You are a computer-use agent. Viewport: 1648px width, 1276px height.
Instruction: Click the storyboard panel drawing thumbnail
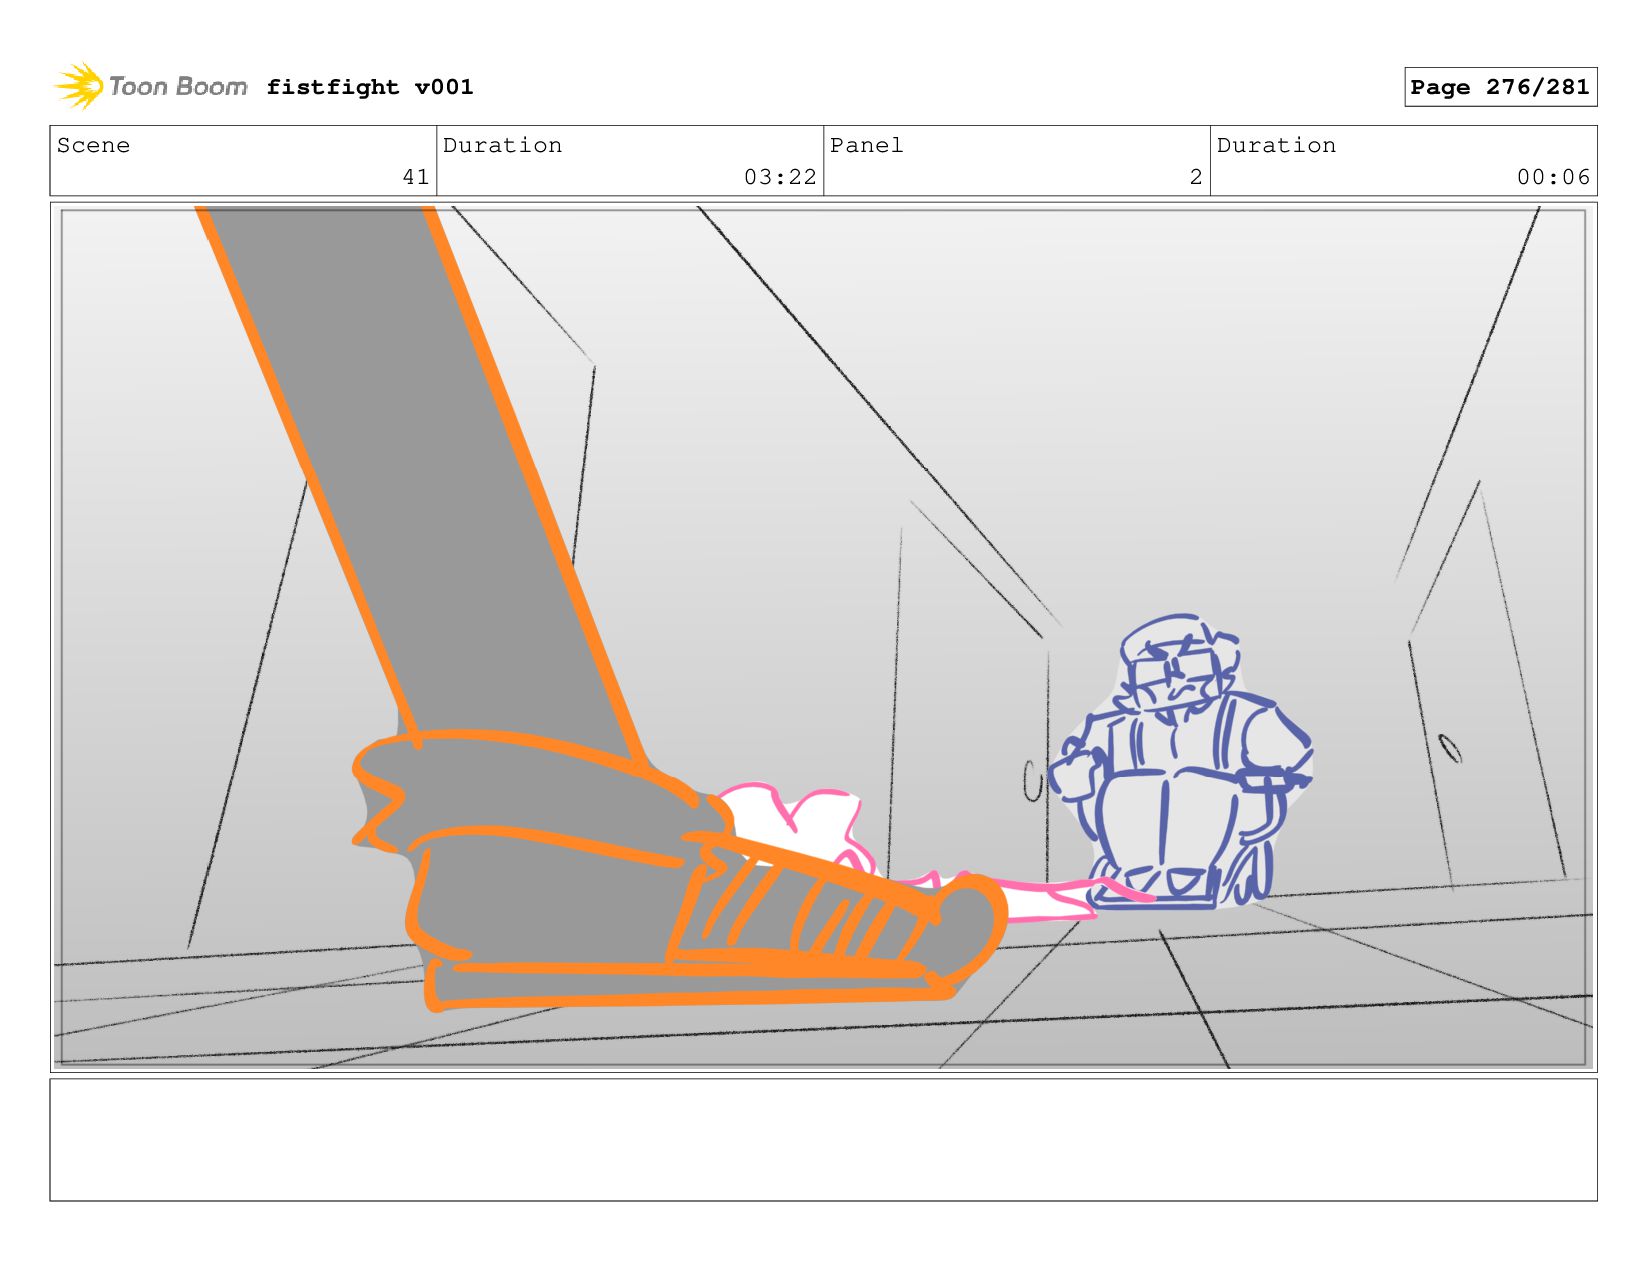click(x=823, y=637)
